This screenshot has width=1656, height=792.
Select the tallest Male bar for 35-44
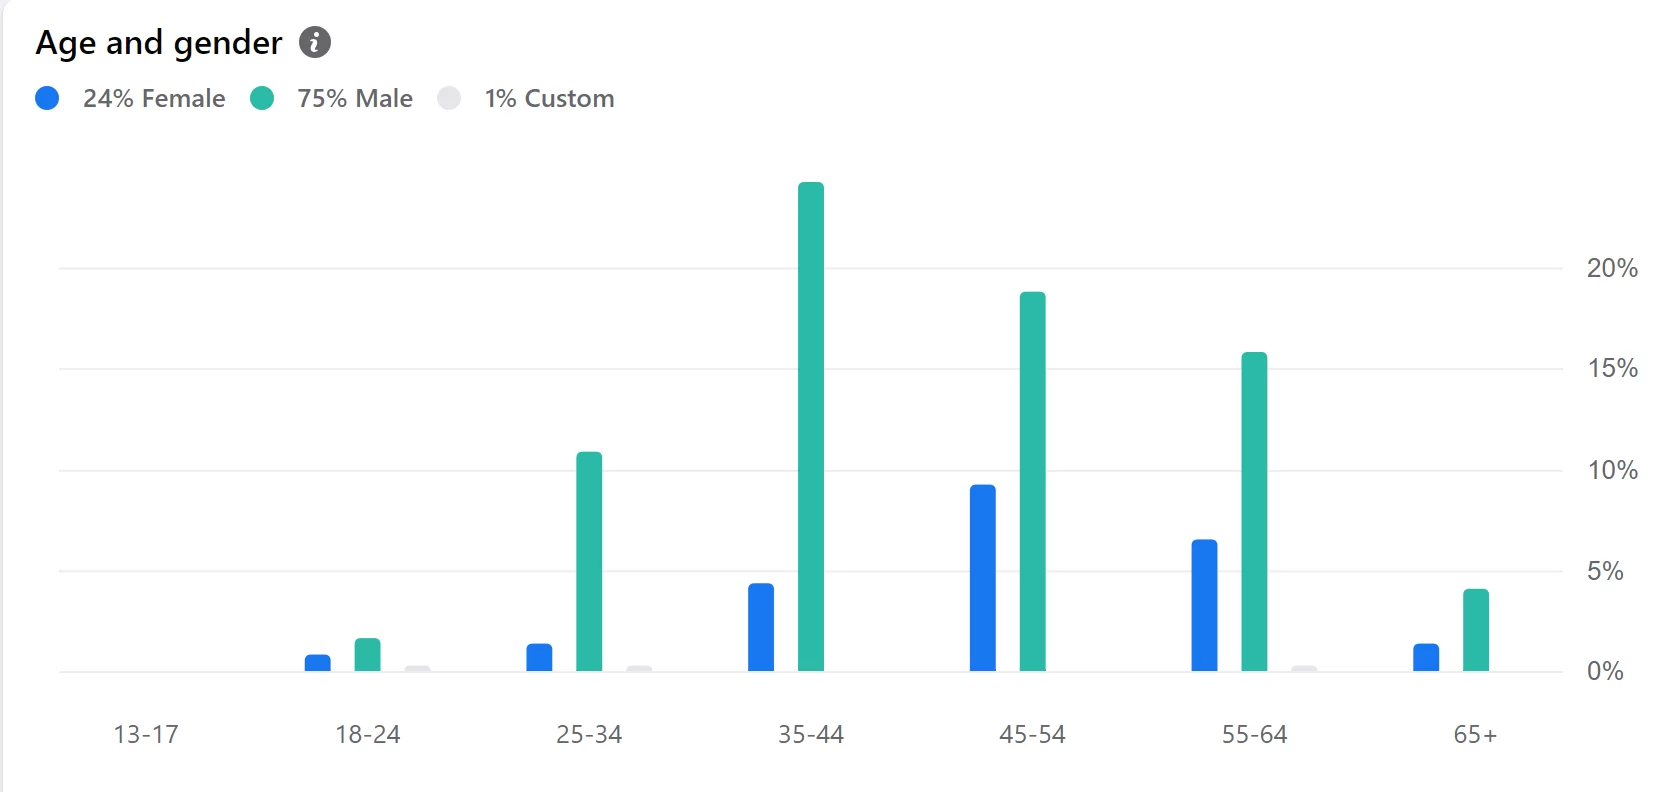pyautogui.click(x=811, y=426)
